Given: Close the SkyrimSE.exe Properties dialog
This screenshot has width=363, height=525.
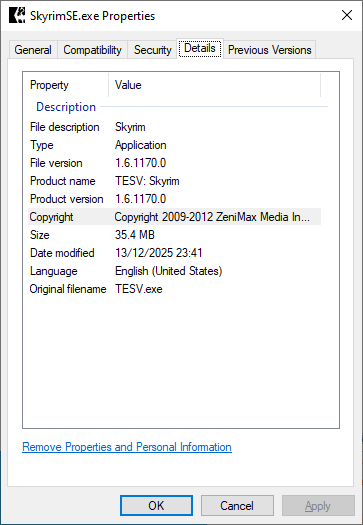Looking at the screenshot, I should coord(347,15).
